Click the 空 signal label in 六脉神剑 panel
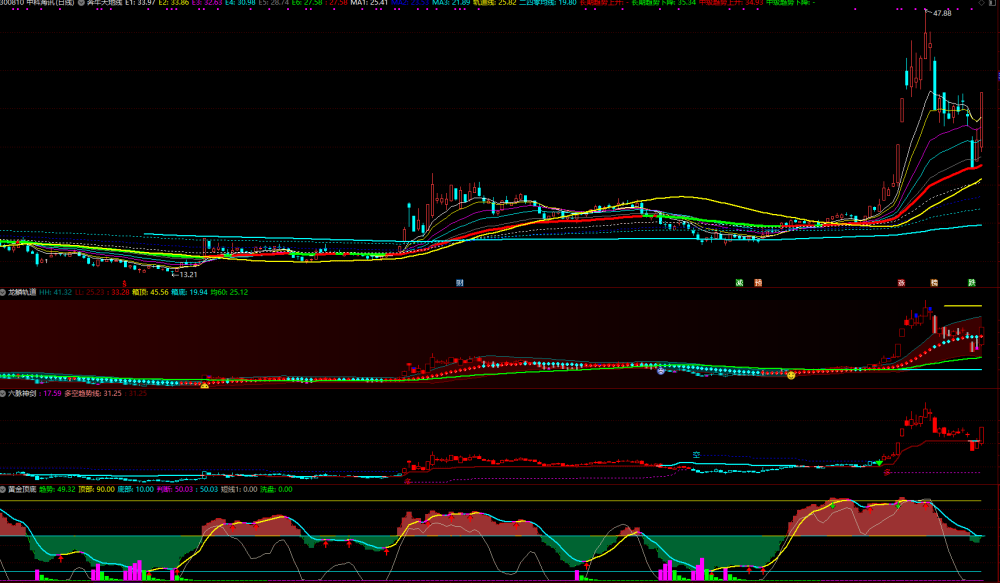Viewport: 1000px width, 583px height. (696, 455)
